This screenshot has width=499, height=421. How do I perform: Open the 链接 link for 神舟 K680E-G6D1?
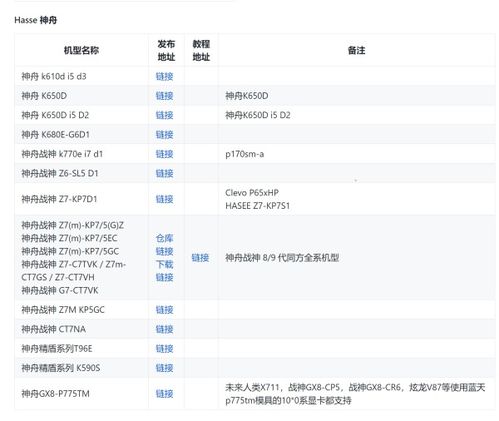(164, 134)
